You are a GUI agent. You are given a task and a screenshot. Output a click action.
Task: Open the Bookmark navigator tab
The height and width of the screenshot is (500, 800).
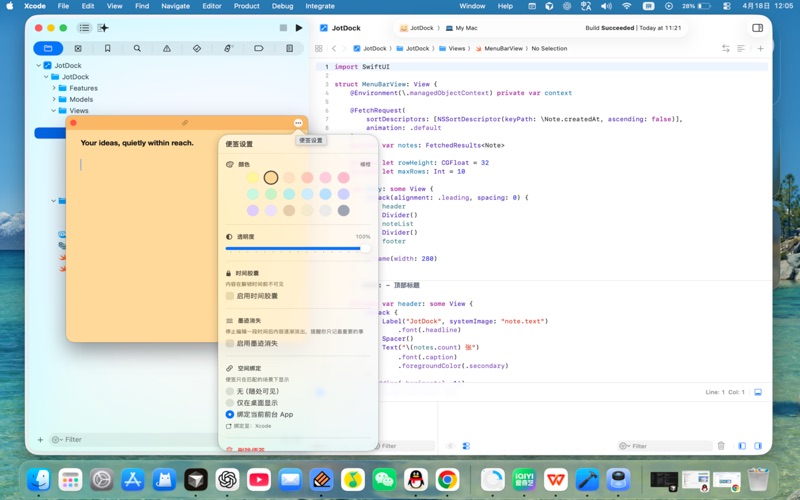point(107,48)
